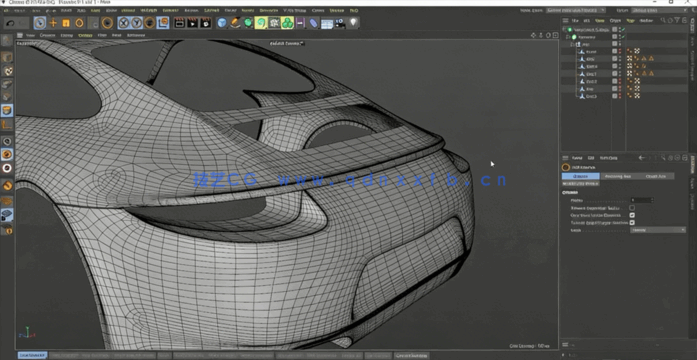Screen dimensions: 697x360
Task: Click the Render View clapperboard icon
Action: (180, 23)
